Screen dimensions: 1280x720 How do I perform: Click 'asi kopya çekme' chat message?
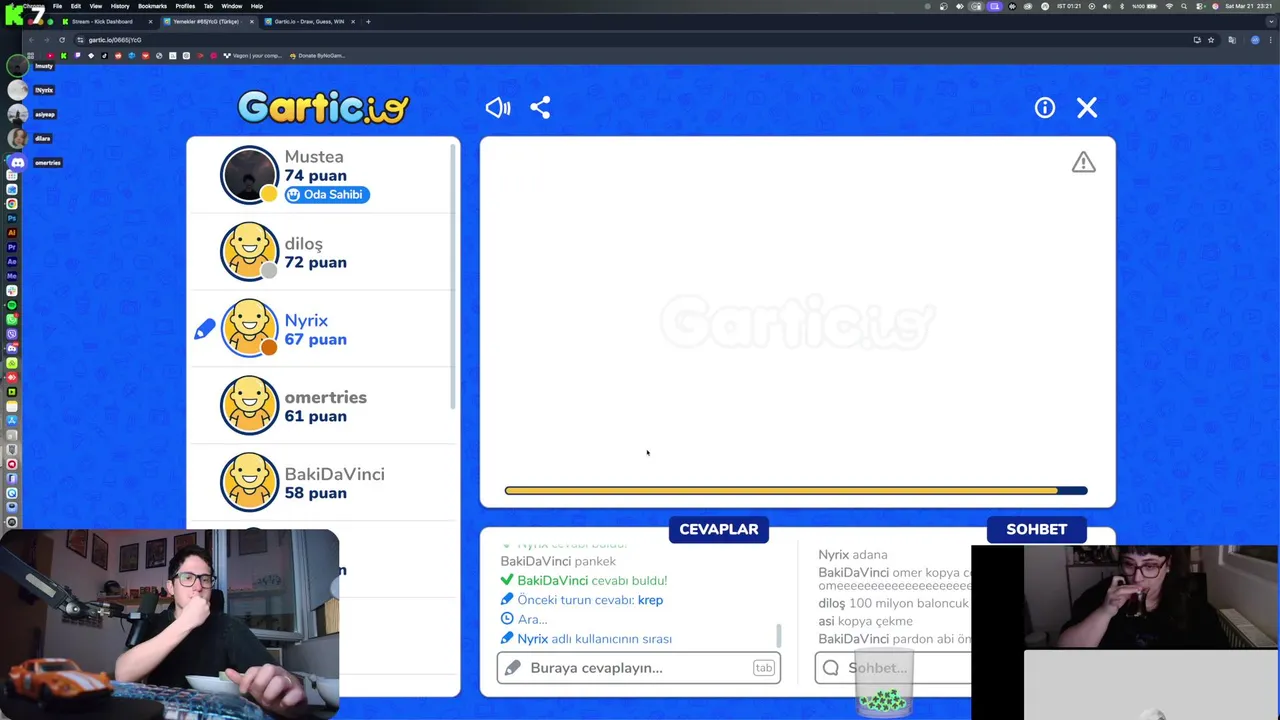coord(865,622)
